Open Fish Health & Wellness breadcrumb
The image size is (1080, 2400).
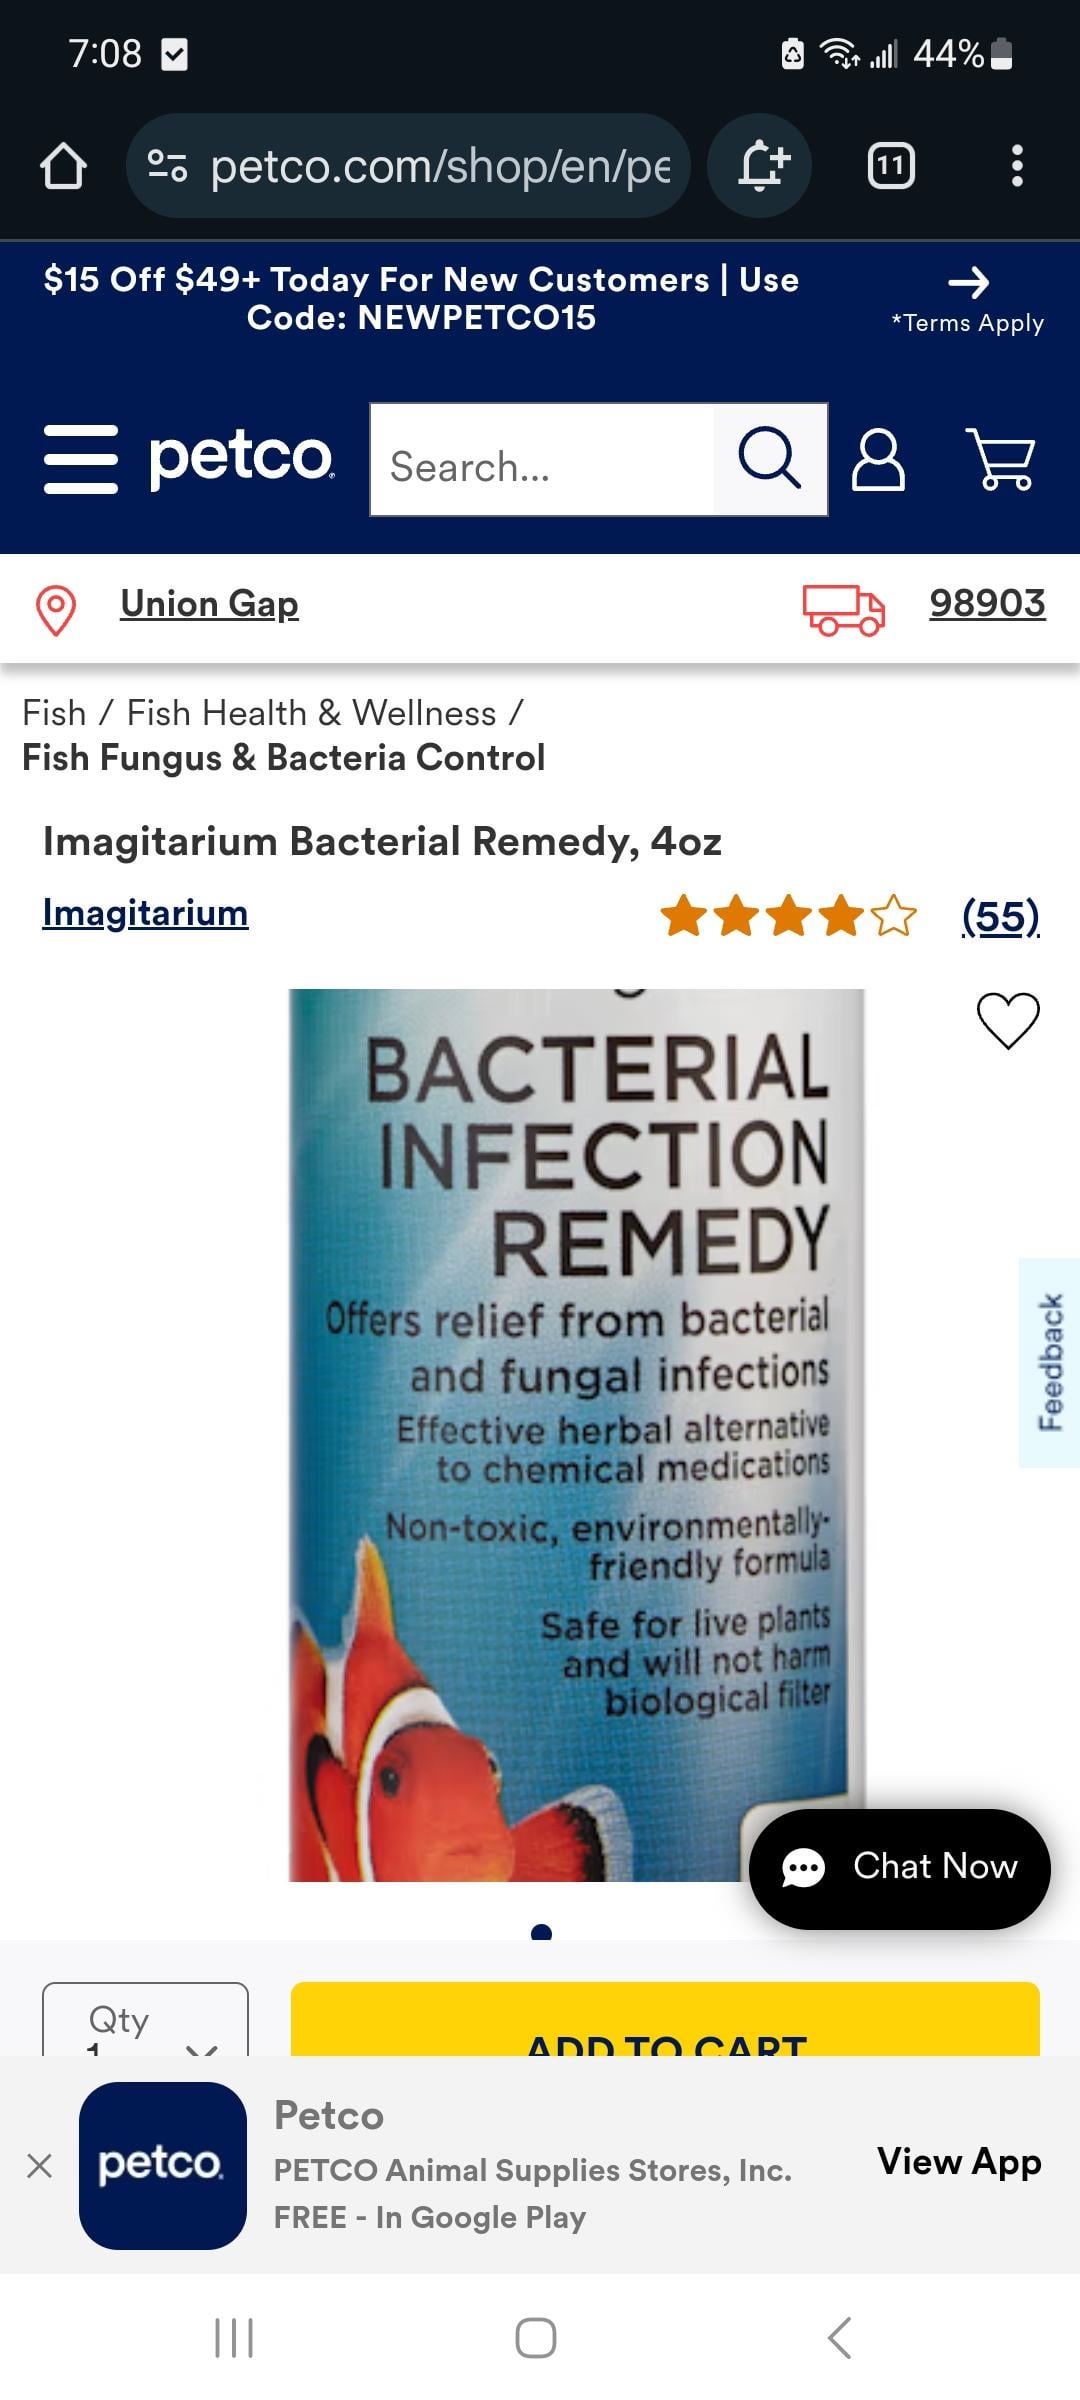pos(311,713)
